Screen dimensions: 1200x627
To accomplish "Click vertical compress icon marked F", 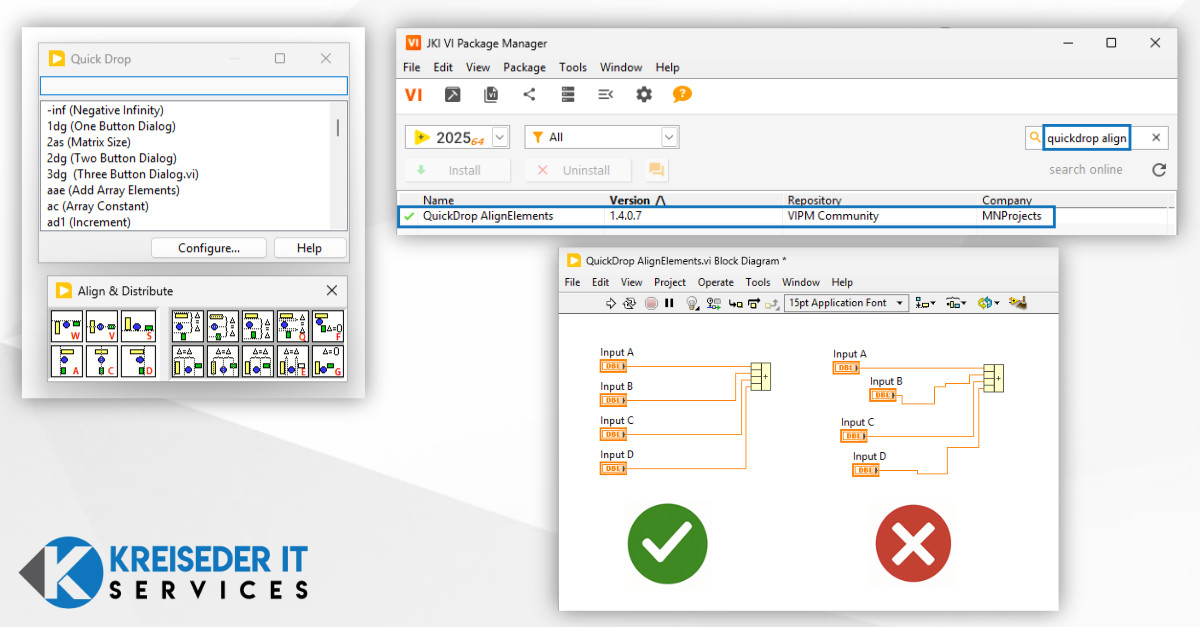I will coord(328,326).
